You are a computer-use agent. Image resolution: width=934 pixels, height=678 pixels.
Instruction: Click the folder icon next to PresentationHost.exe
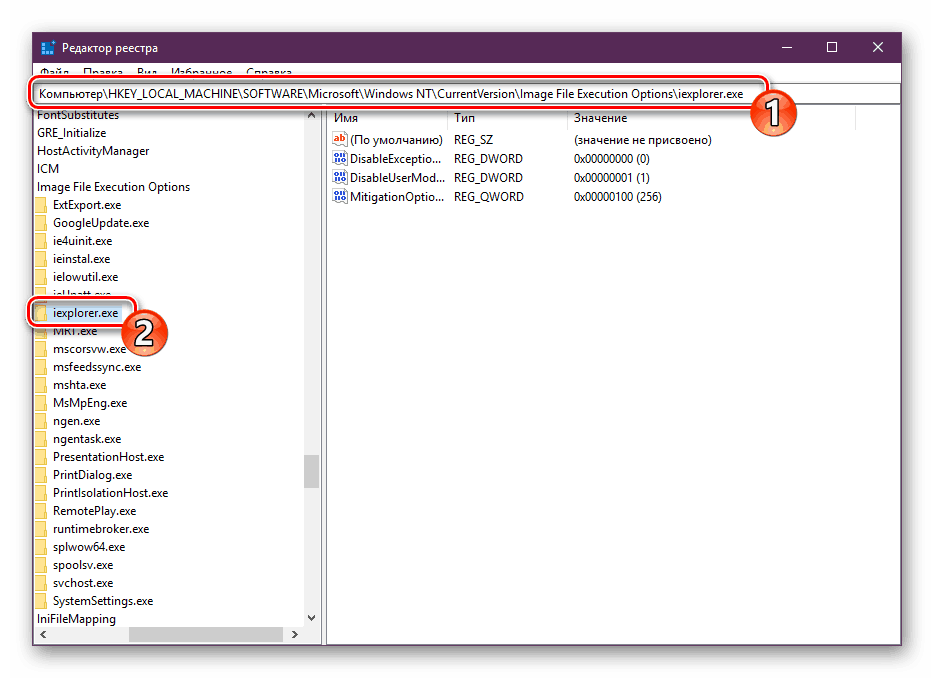[x=41, y=457]
